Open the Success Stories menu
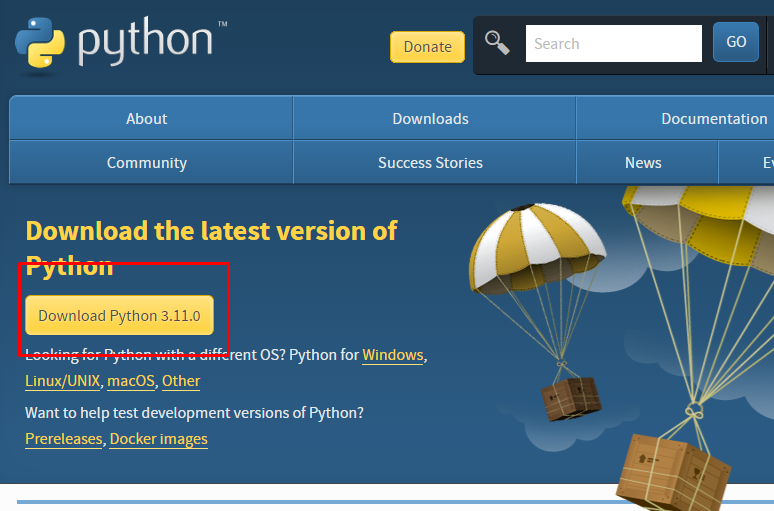Image resolution: width=774 pixels, height=511 pixels. (x=434, y=162)
